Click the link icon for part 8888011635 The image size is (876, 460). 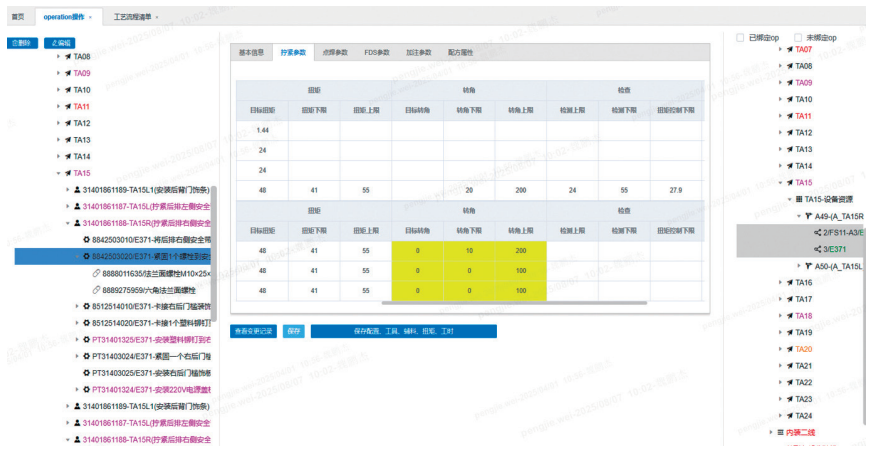tap(96, 273)
